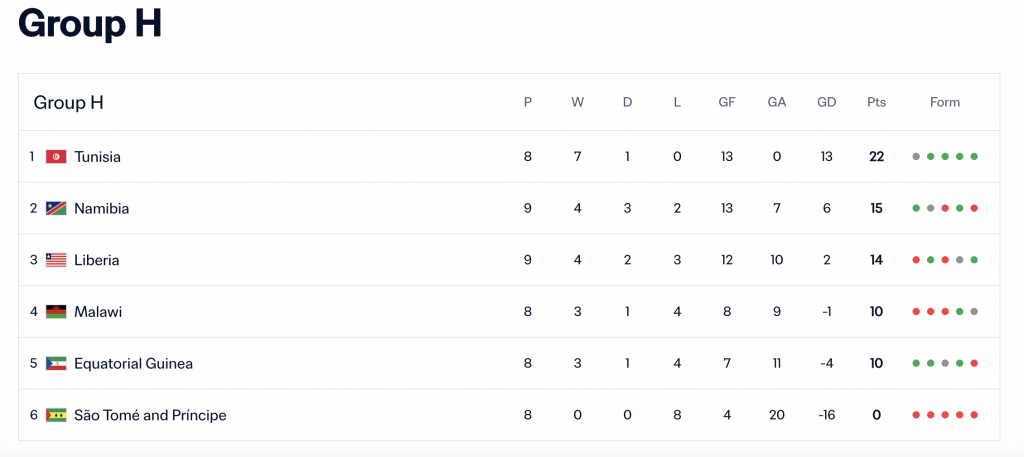Click the GD column header
The image size is (1024, 457).
click(x=826, y=102)
